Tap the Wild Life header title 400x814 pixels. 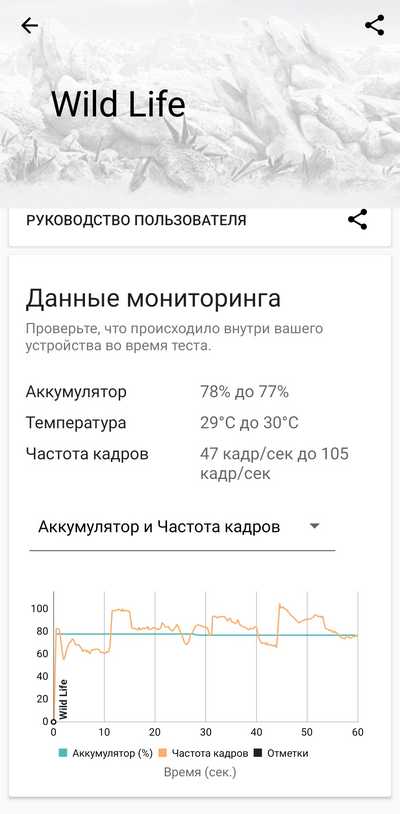tap(118, 104)
